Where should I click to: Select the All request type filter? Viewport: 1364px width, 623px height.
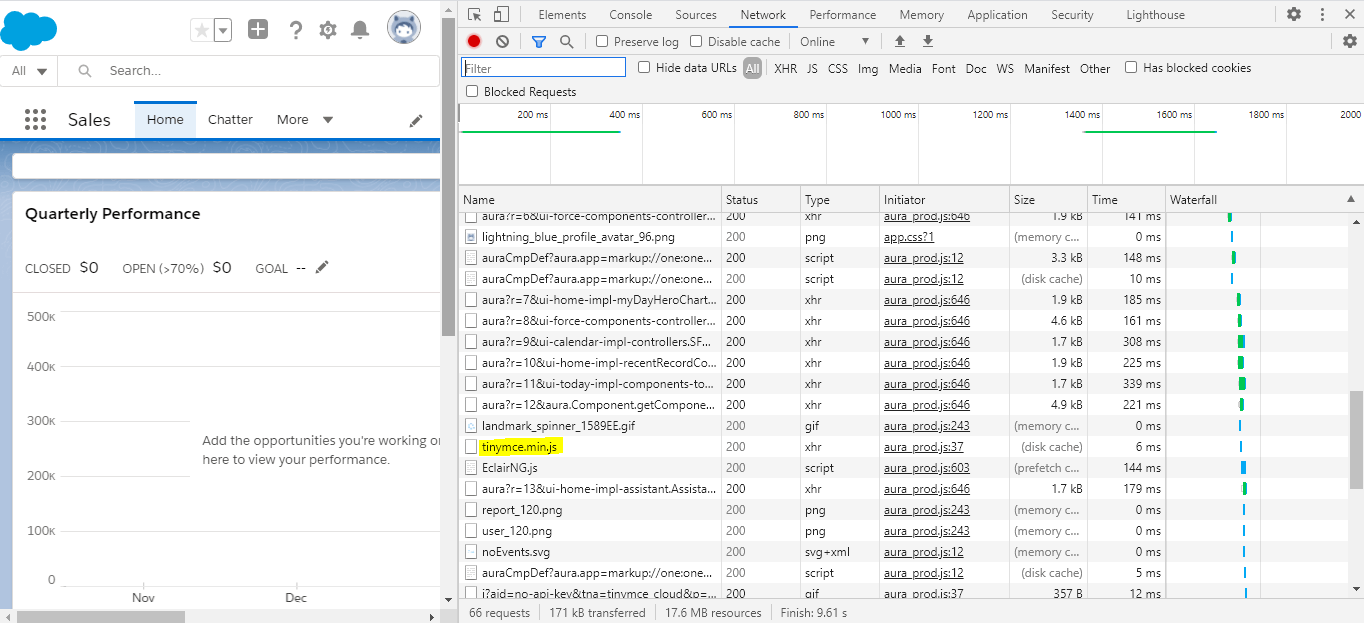coord(752,69)
